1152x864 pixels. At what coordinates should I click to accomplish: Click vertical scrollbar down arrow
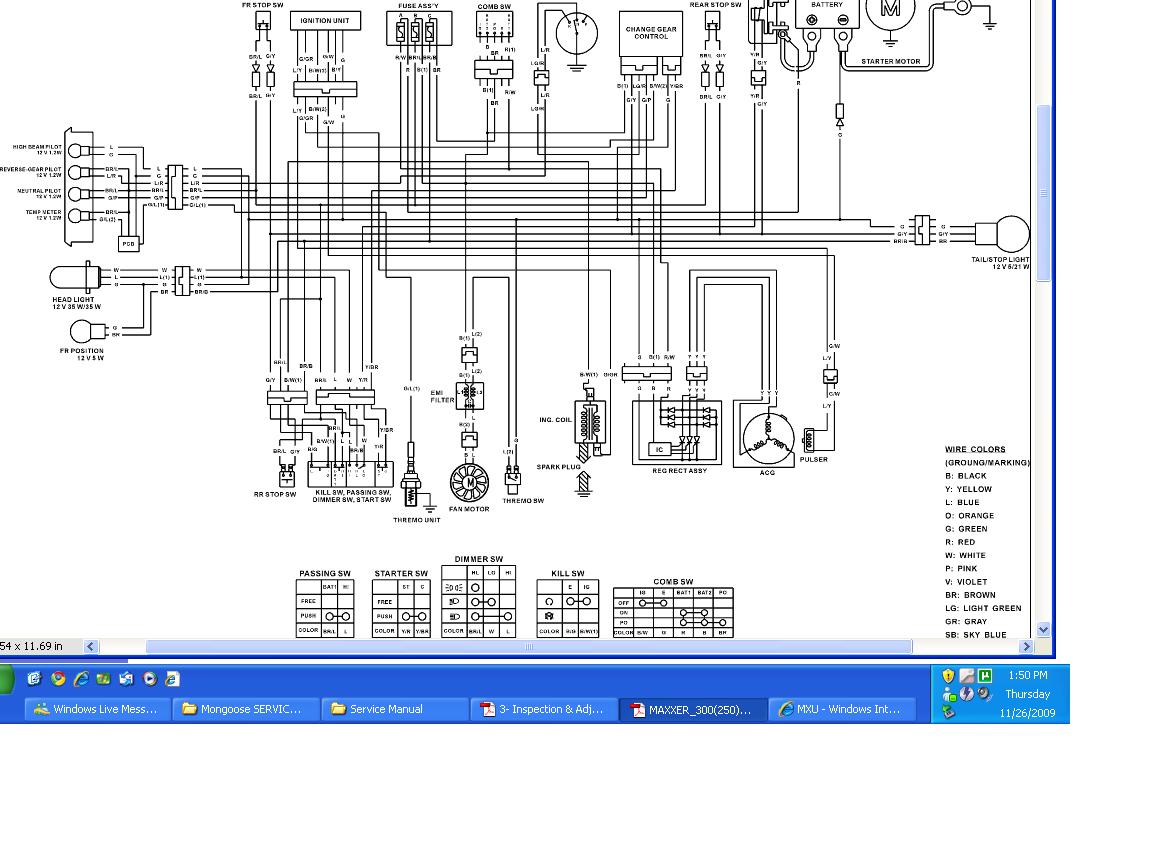(1043, 630)
